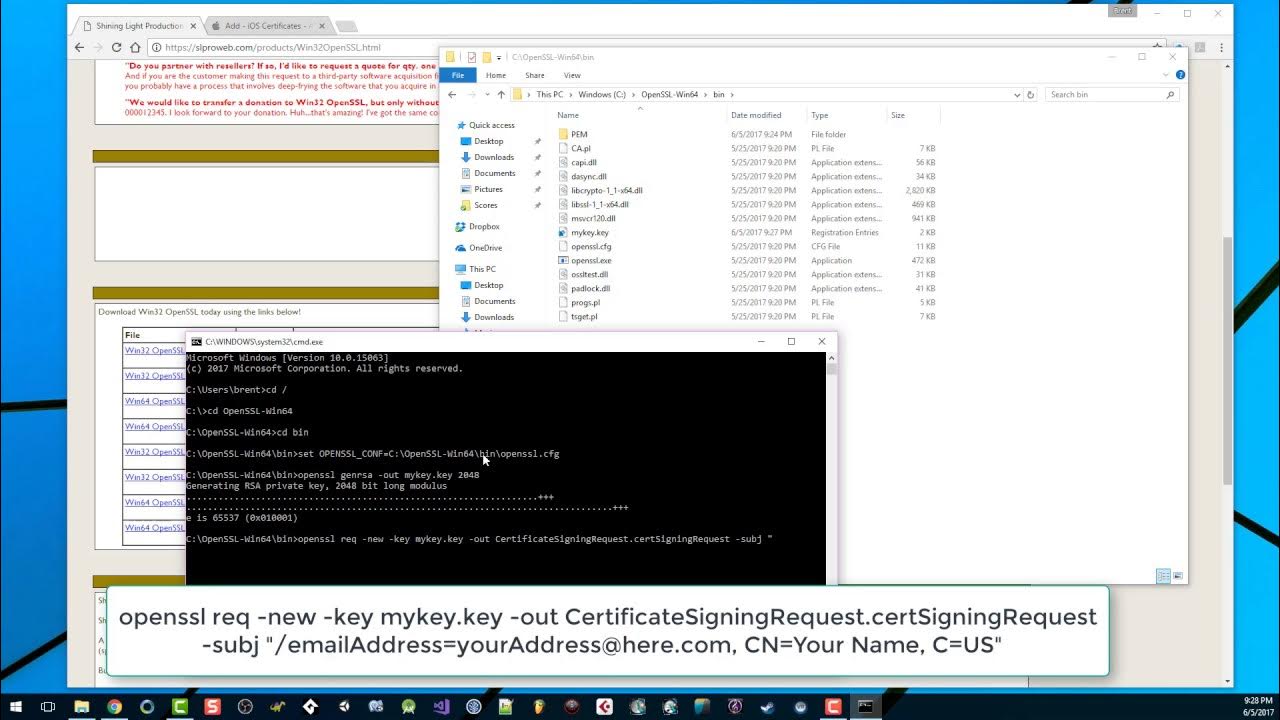Open the Windows Start menu
This screenshot has width=1280, height=720.
point(14,707)
